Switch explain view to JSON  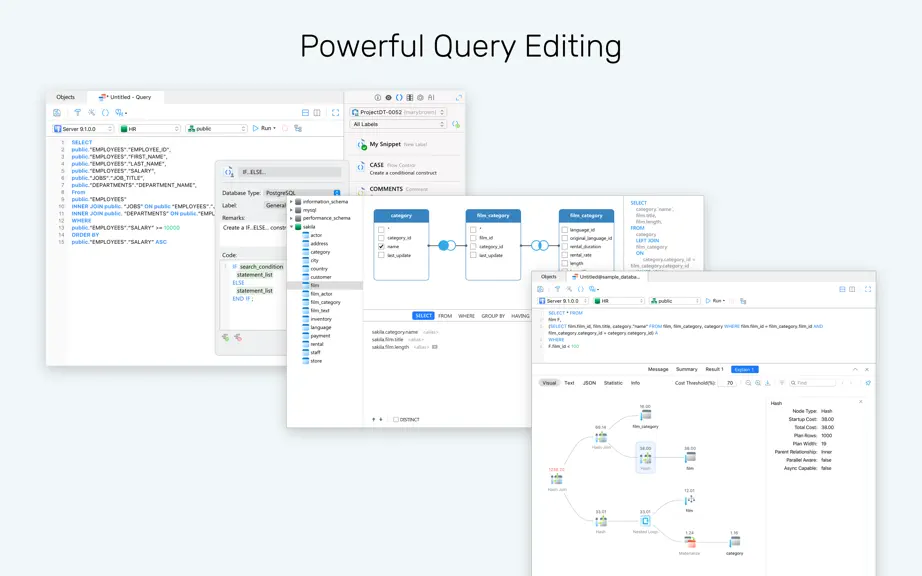click(x=589, y=383)
